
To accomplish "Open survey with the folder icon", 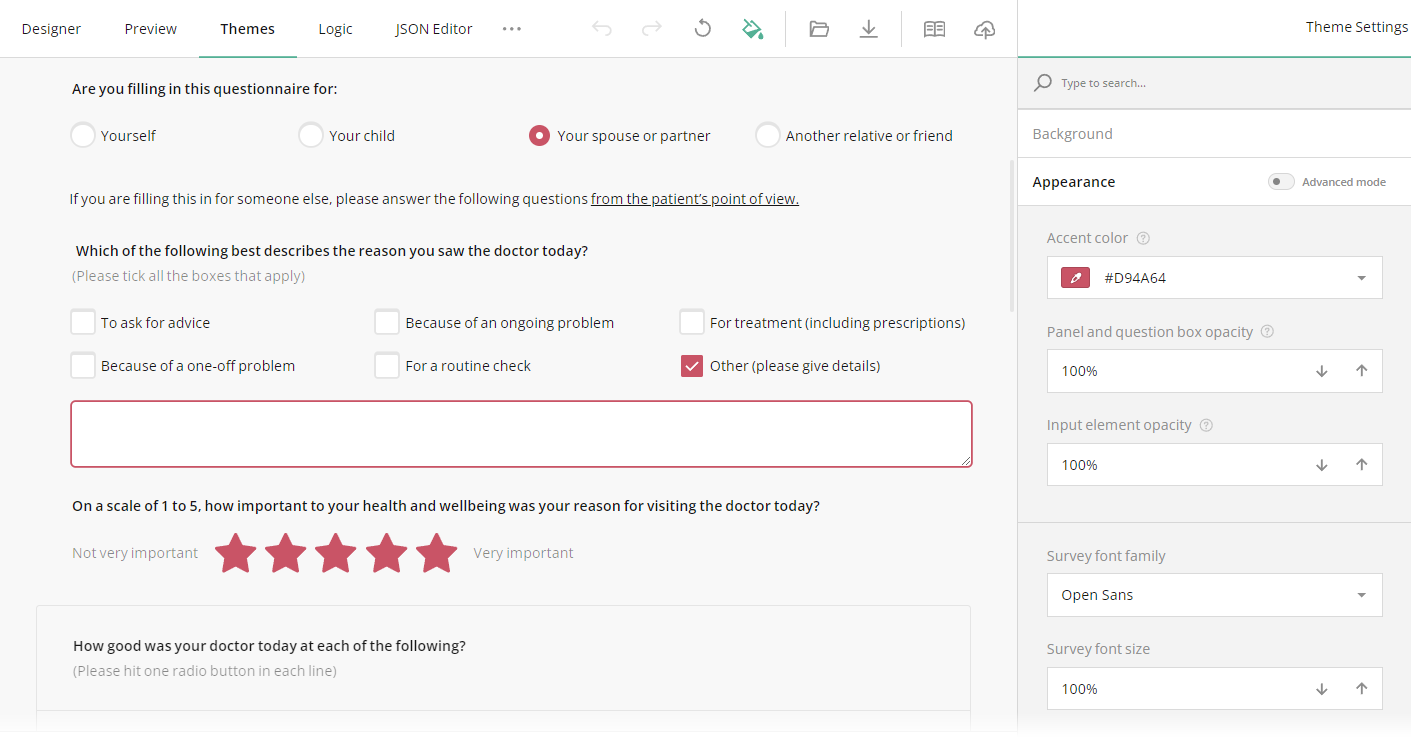I will (x=819, y=29).
